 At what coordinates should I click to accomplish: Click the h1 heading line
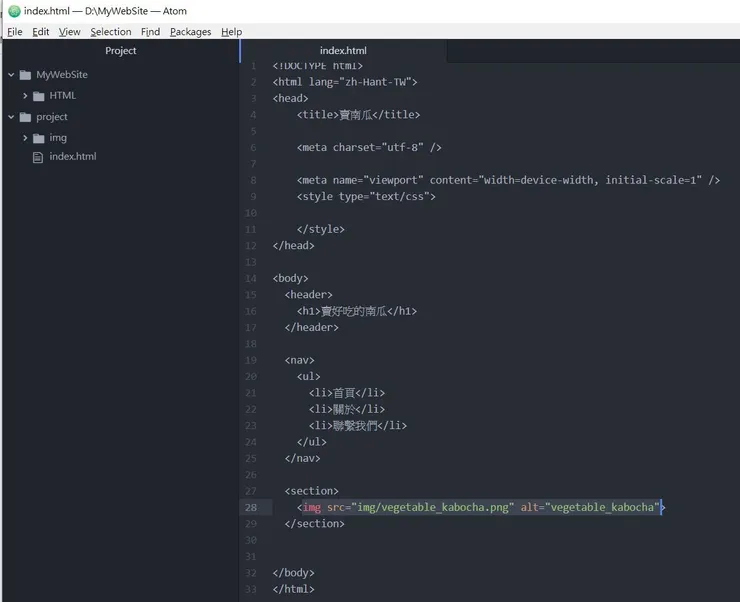[357, 311]
